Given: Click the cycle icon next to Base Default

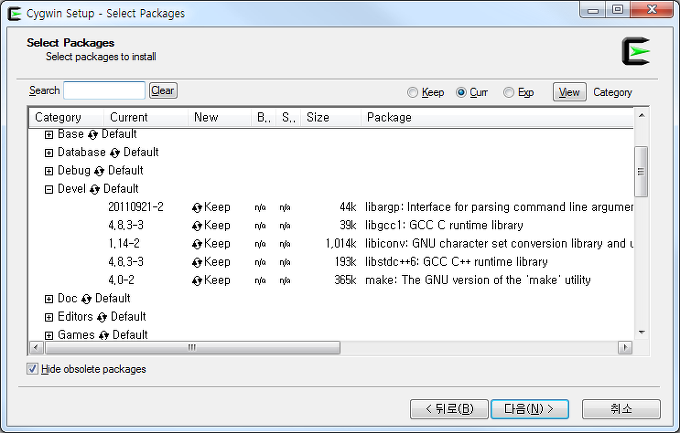Looking at the screenshot, I should [x=92, y=135].
